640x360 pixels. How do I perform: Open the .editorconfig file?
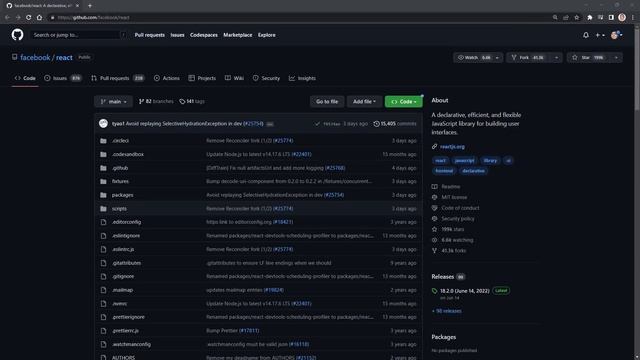[127, 222]
